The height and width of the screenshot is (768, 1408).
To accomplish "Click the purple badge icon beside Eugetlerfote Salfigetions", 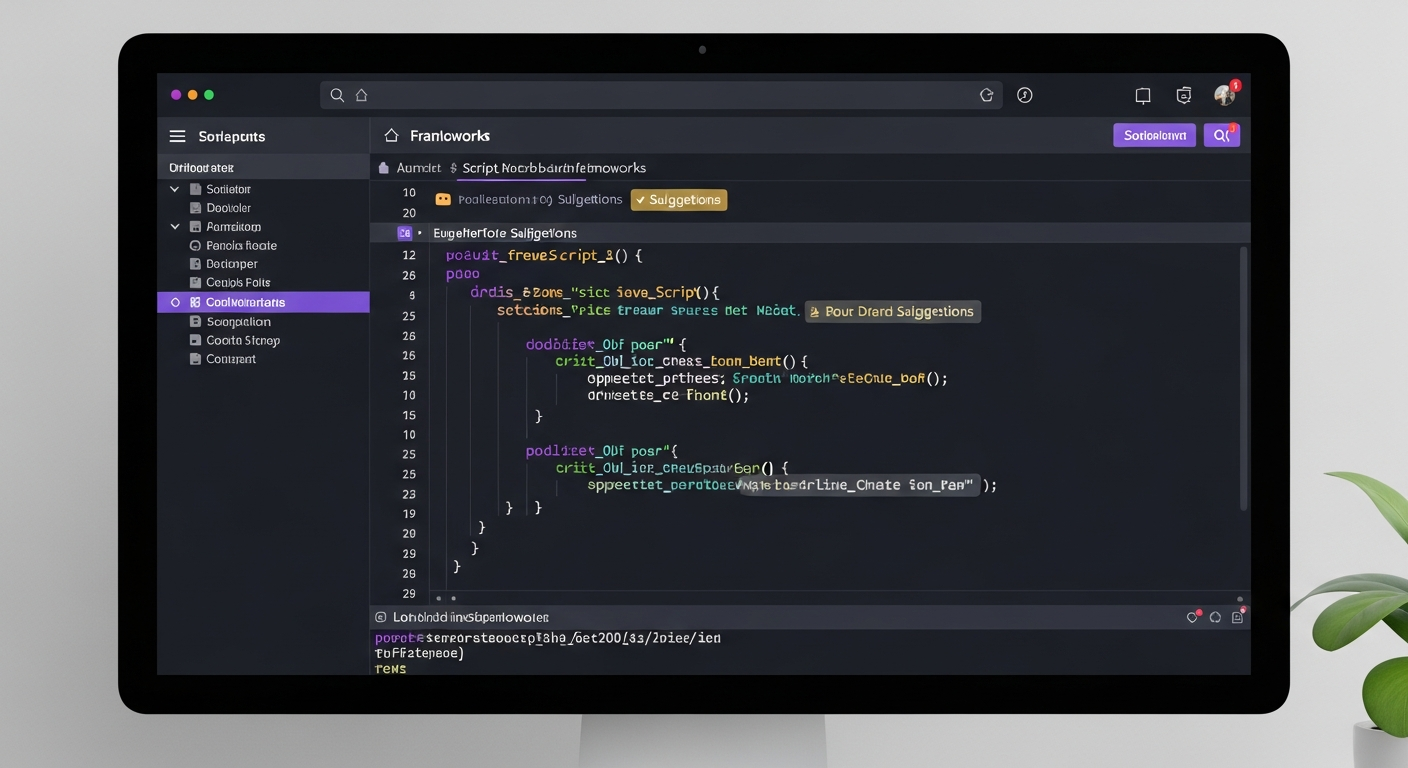I will pyautogui.click(x=404, y=233).
